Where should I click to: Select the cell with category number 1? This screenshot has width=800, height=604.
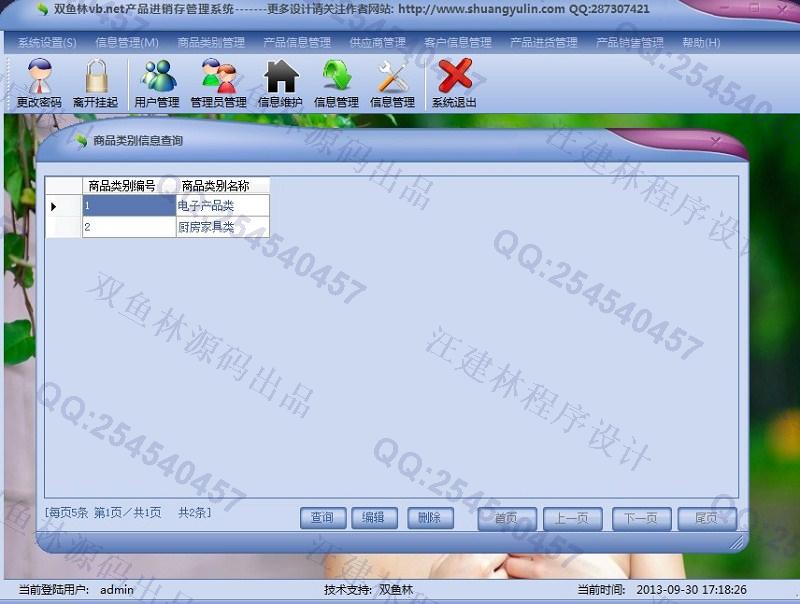(129, 206)
